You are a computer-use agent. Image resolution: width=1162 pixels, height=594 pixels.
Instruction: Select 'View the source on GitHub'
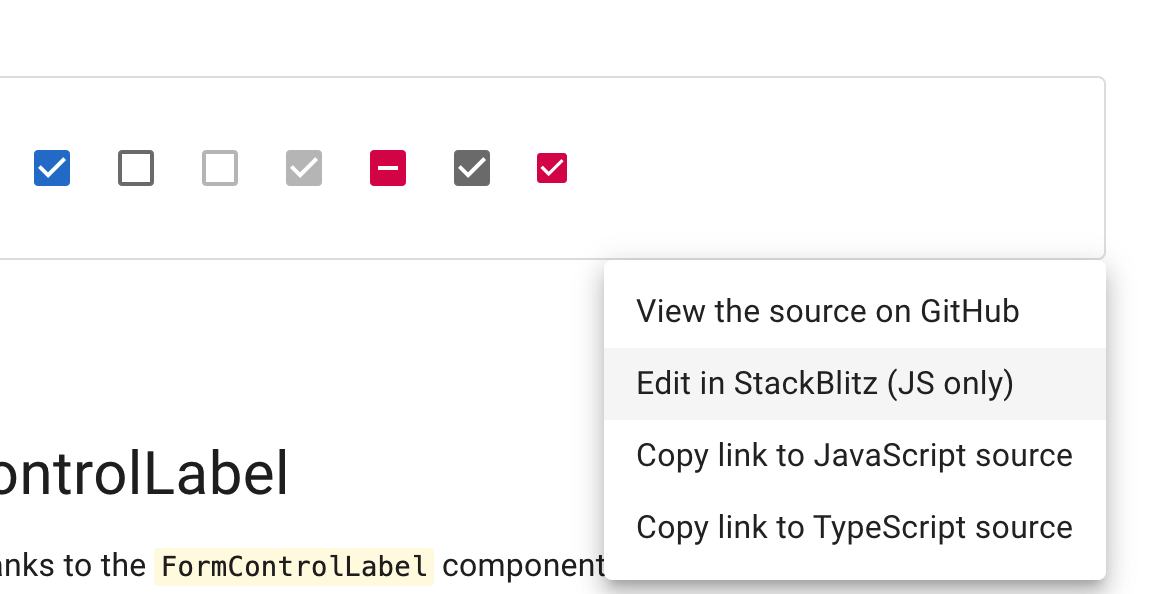pos(827,311)
